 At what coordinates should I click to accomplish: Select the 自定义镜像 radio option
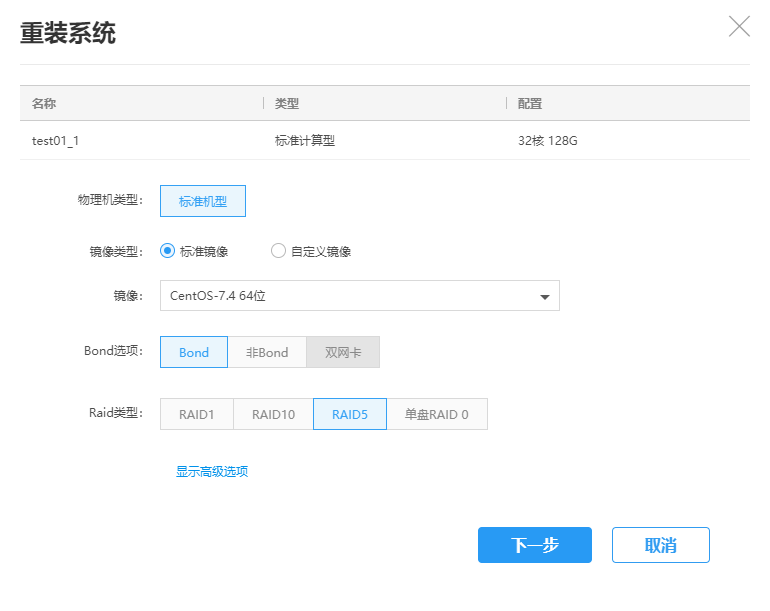pyautogui.click(x=279, y=251)
